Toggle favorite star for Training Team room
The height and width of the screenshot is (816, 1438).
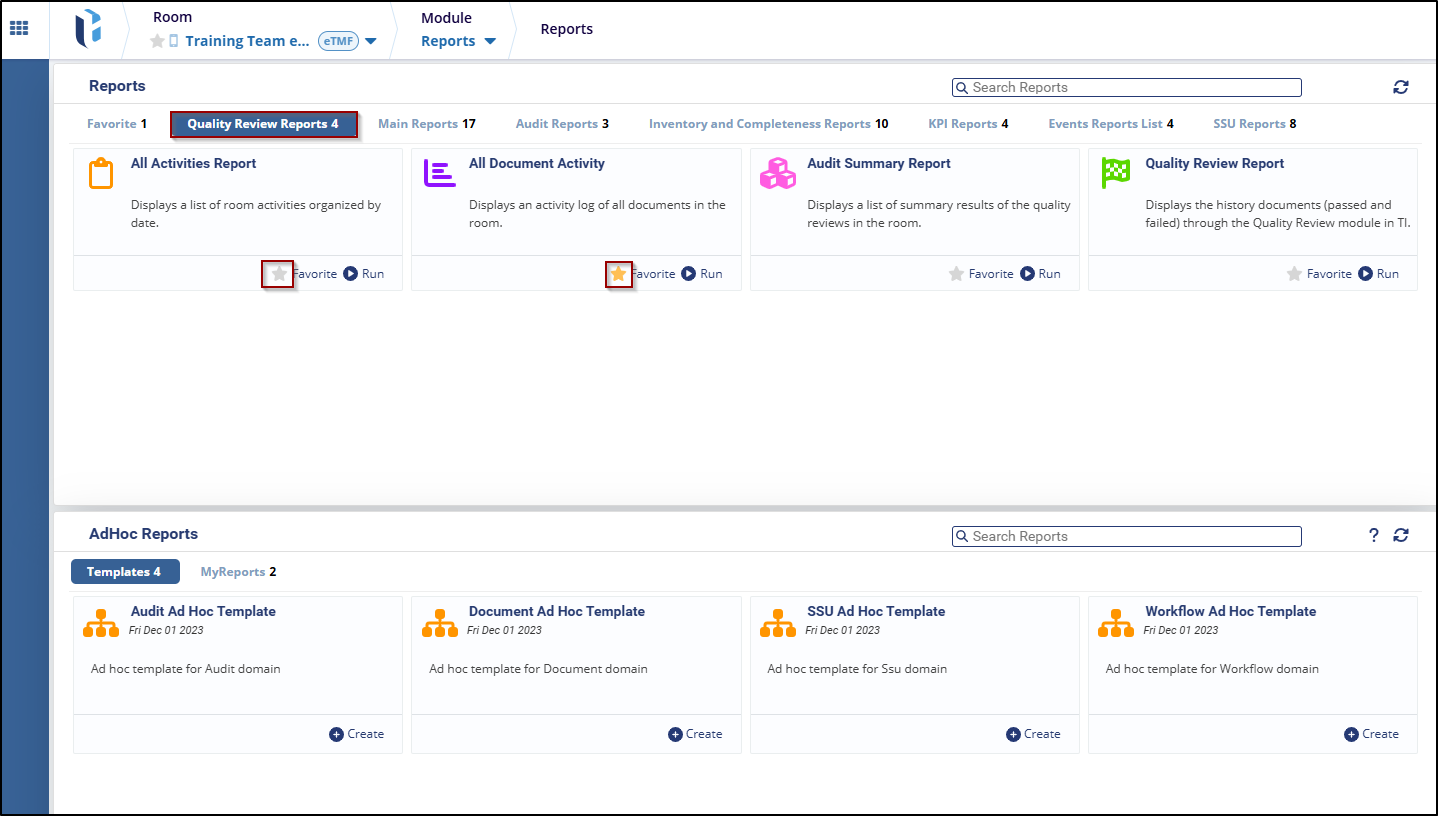[x=157, y=42]
